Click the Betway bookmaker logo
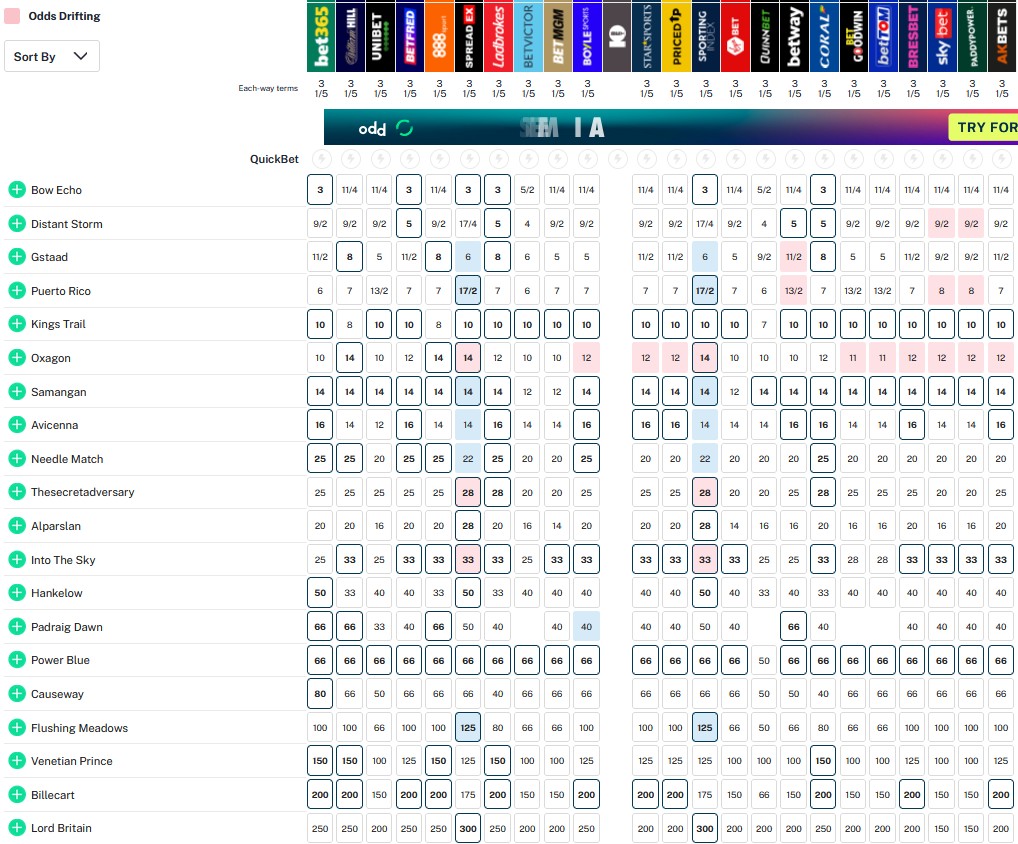The width and height of the screenshot is (1018, 844). point(794,36)
